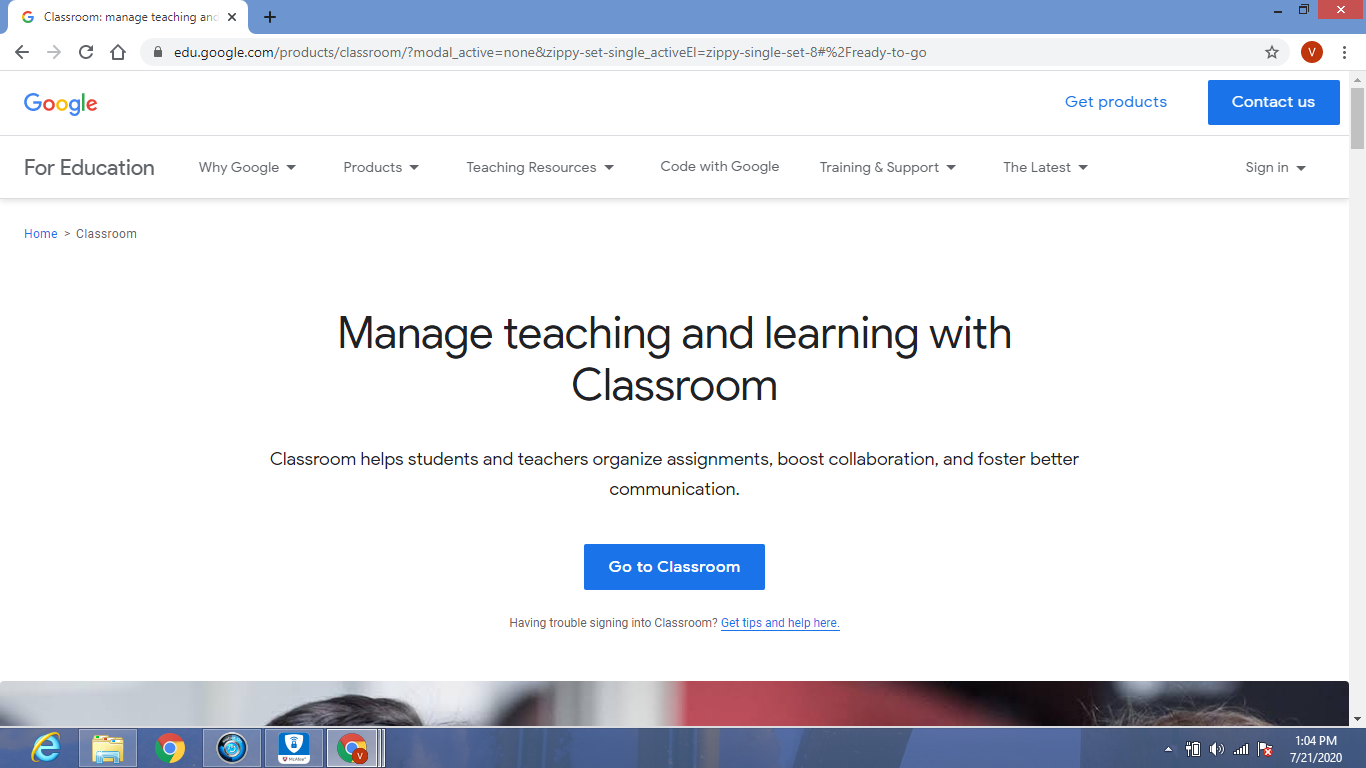Open Code with Google menu item
The image size is (1366, 768).
[720, 167]
